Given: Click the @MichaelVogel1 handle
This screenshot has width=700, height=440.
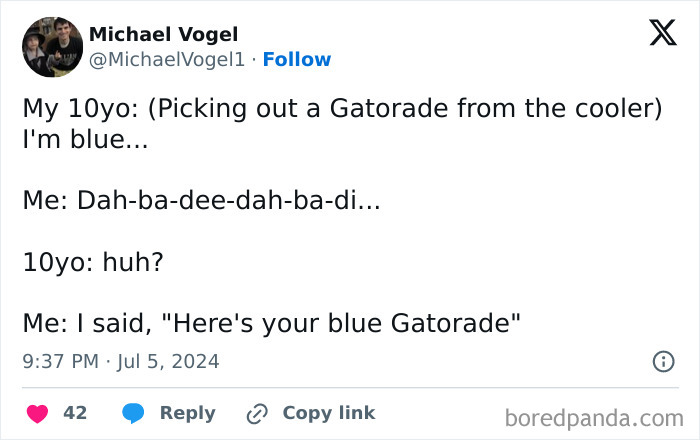Looking at the screenshot, I should 167,60.
